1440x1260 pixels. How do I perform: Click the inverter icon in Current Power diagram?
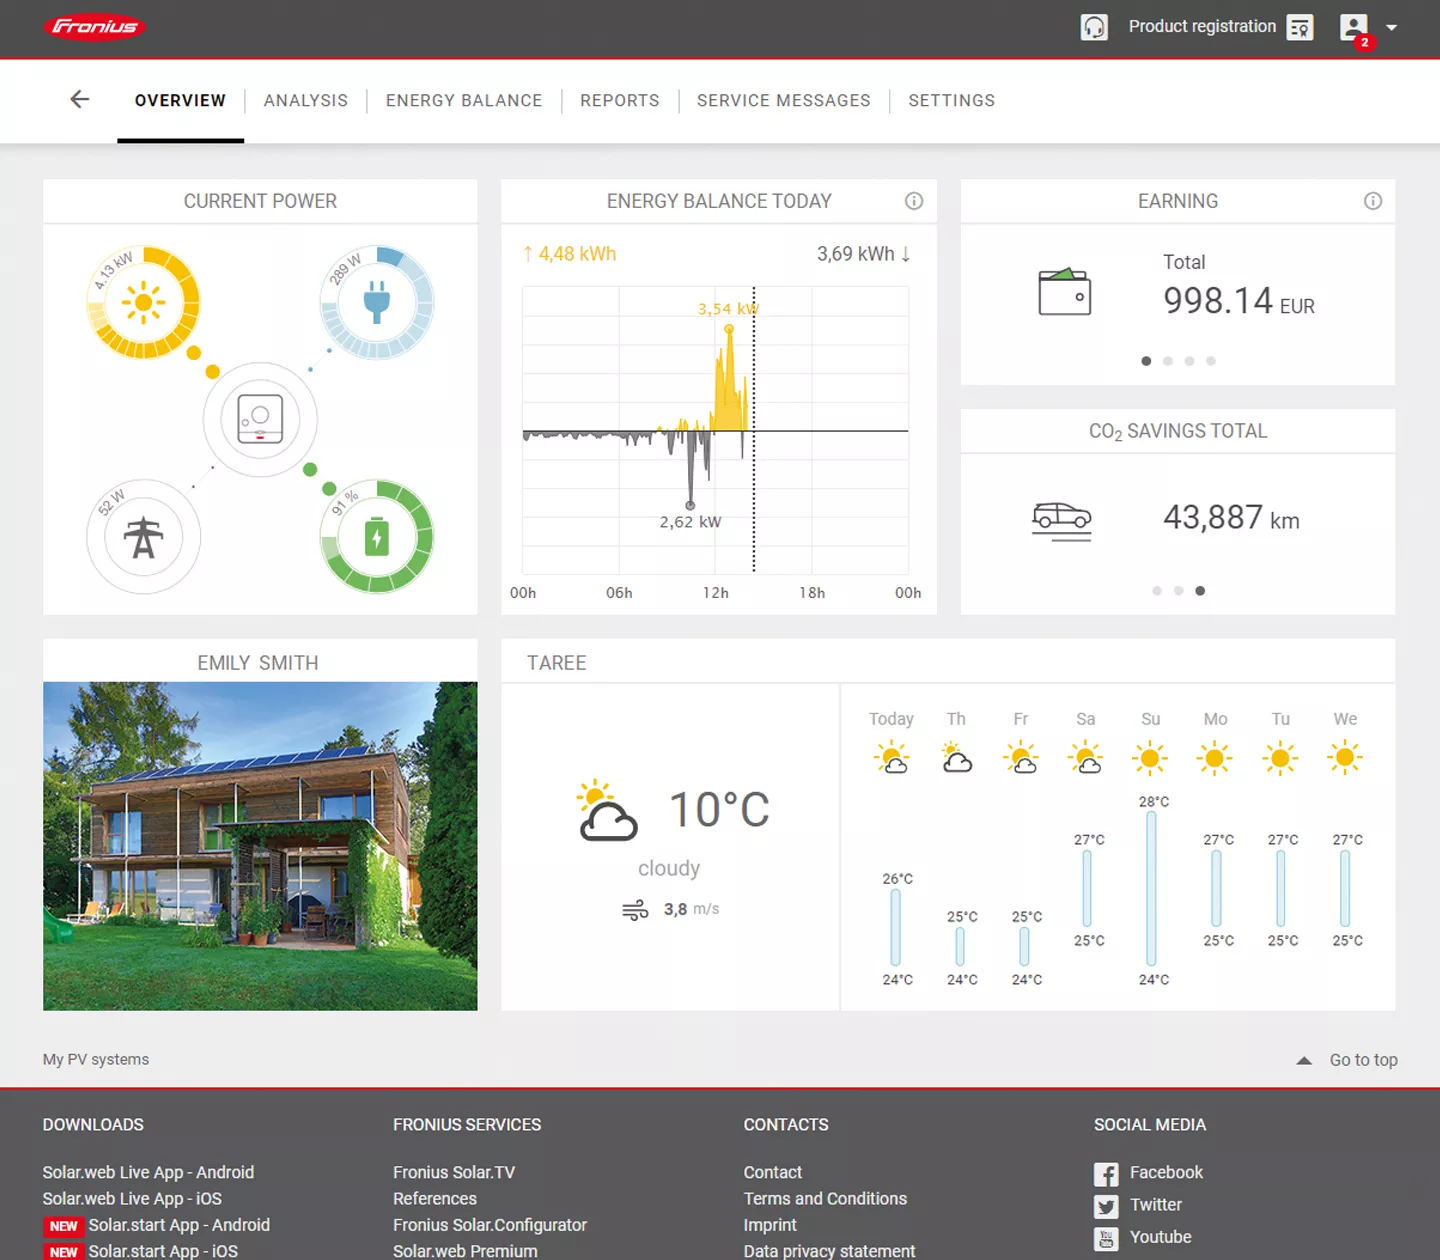click(x=260, y=420)
